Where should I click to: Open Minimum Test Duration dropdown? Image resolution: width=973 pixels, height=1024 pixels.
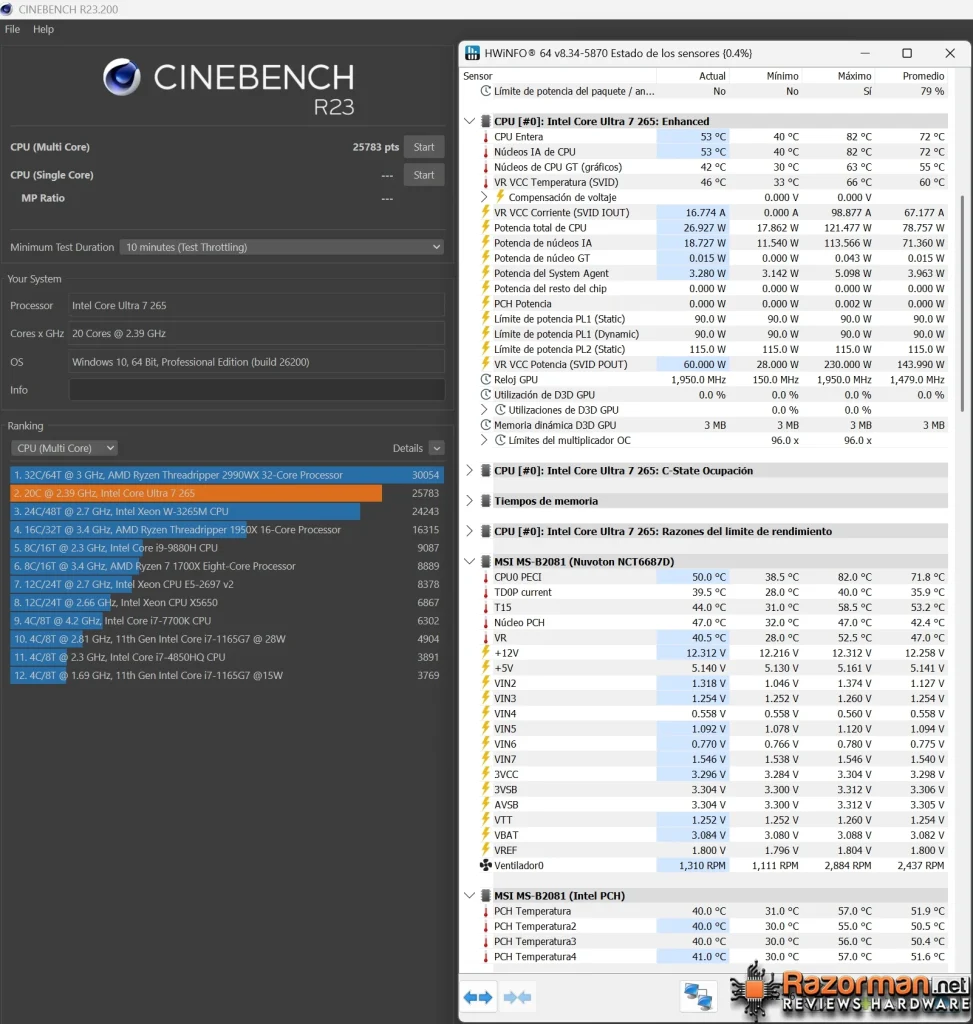(x=282, y=247)
